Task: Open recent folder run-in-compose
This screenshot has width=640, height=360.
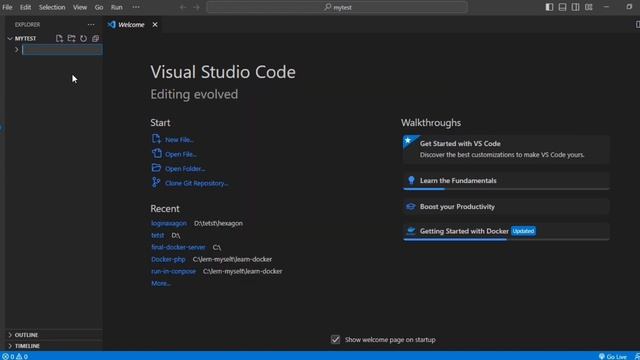Action: (x=173, y=271)
